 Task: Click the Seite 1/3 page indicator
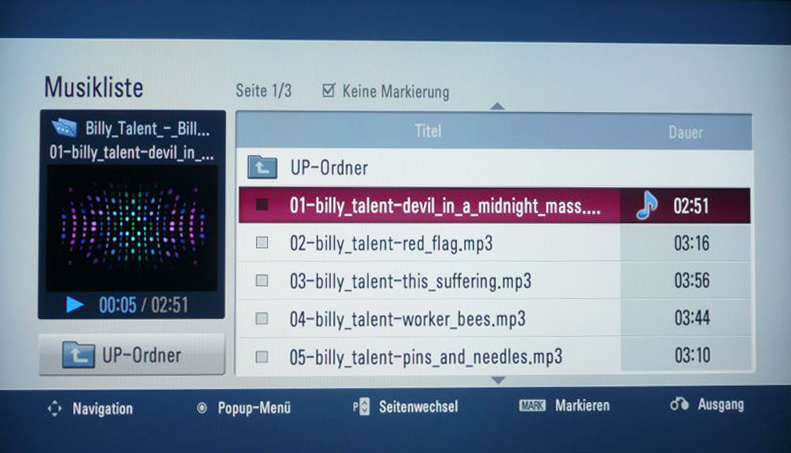[x=263, y=90]
